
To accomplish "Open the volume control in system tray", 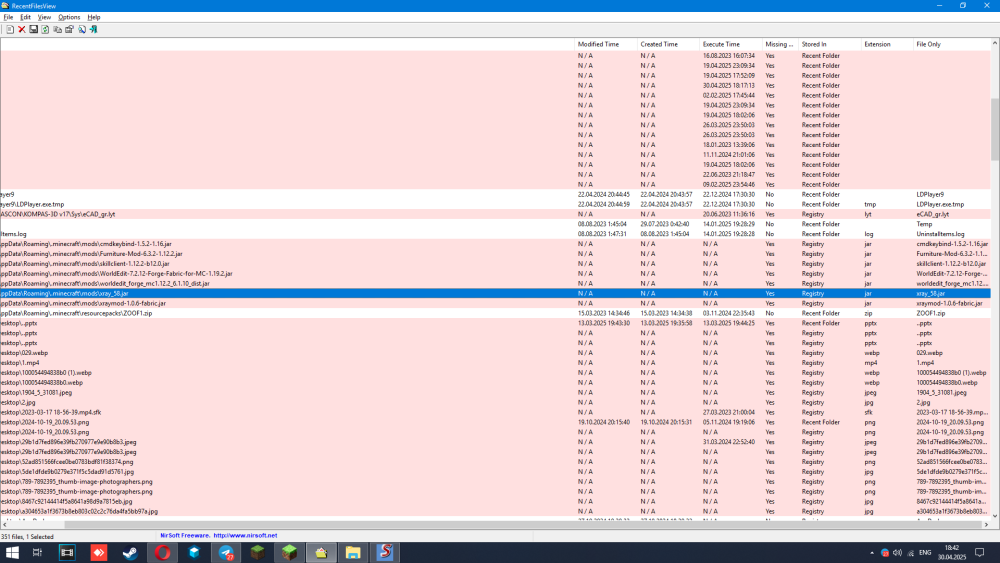I will (897, 553).
